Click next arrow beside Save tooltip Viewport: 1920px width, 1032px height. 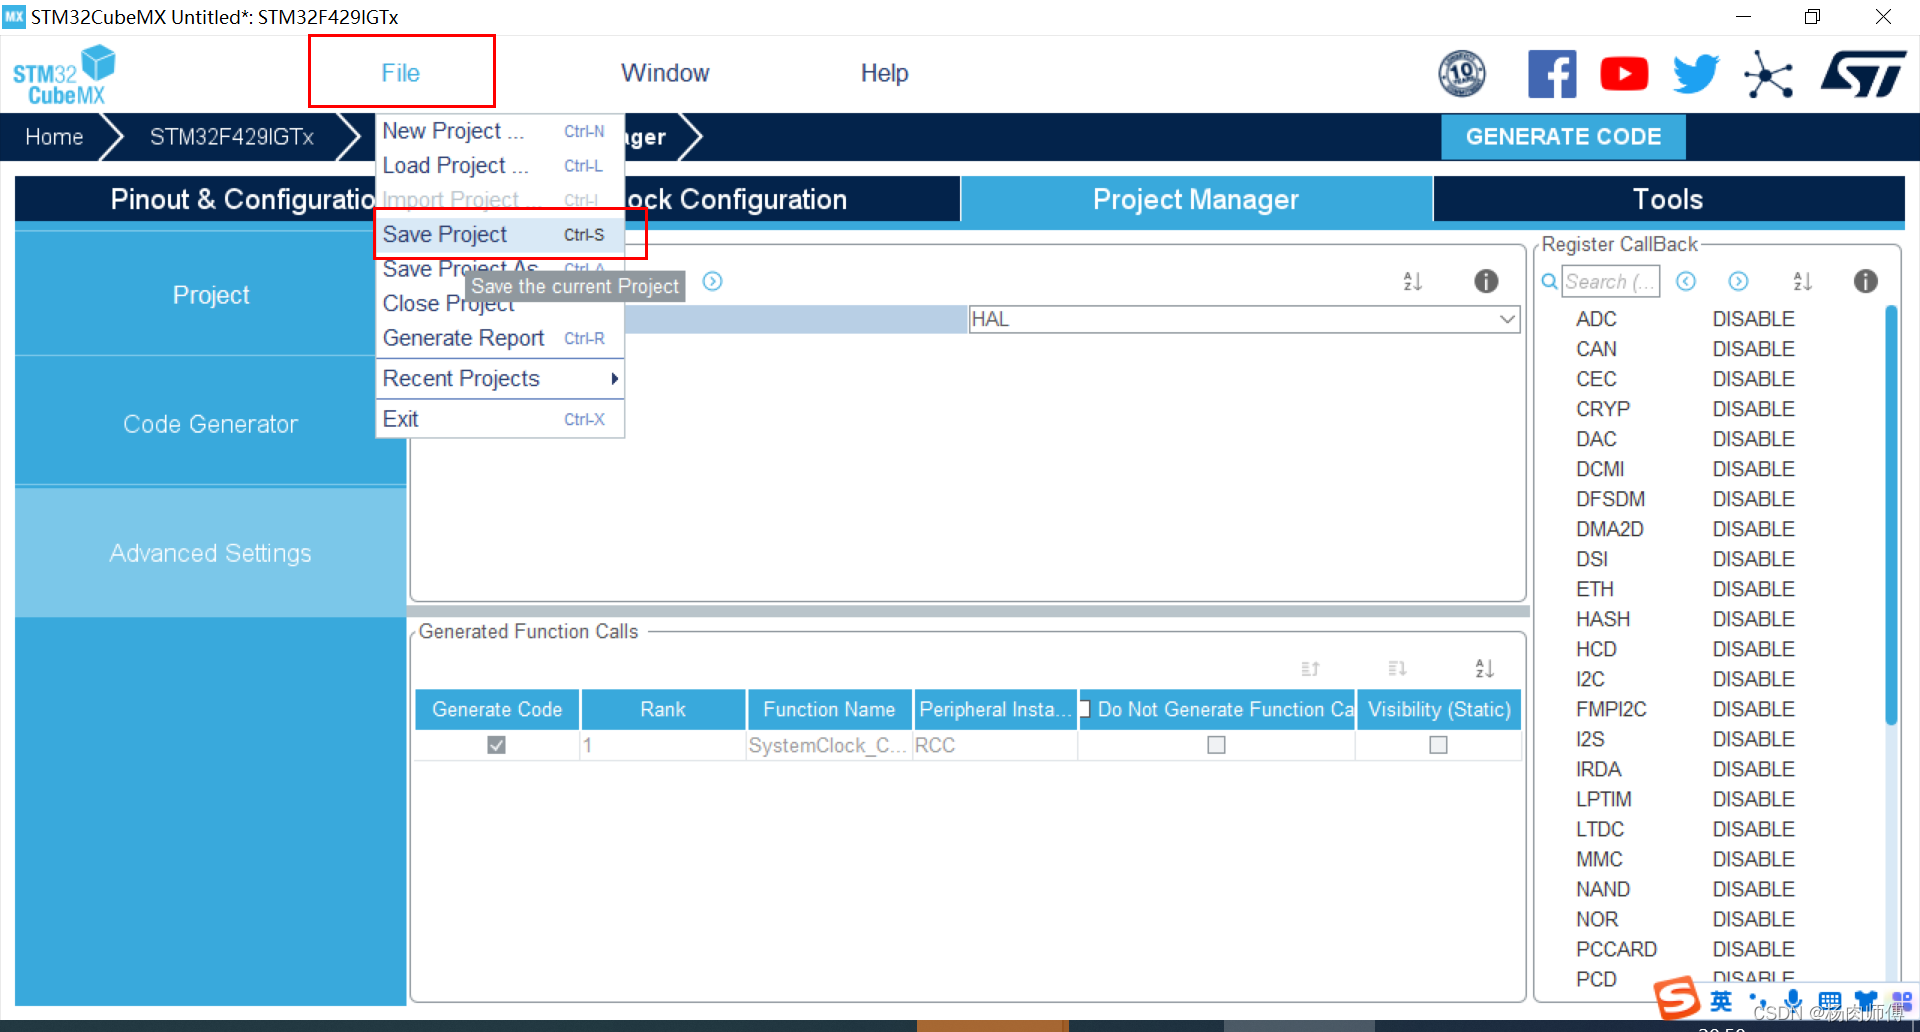712,281
